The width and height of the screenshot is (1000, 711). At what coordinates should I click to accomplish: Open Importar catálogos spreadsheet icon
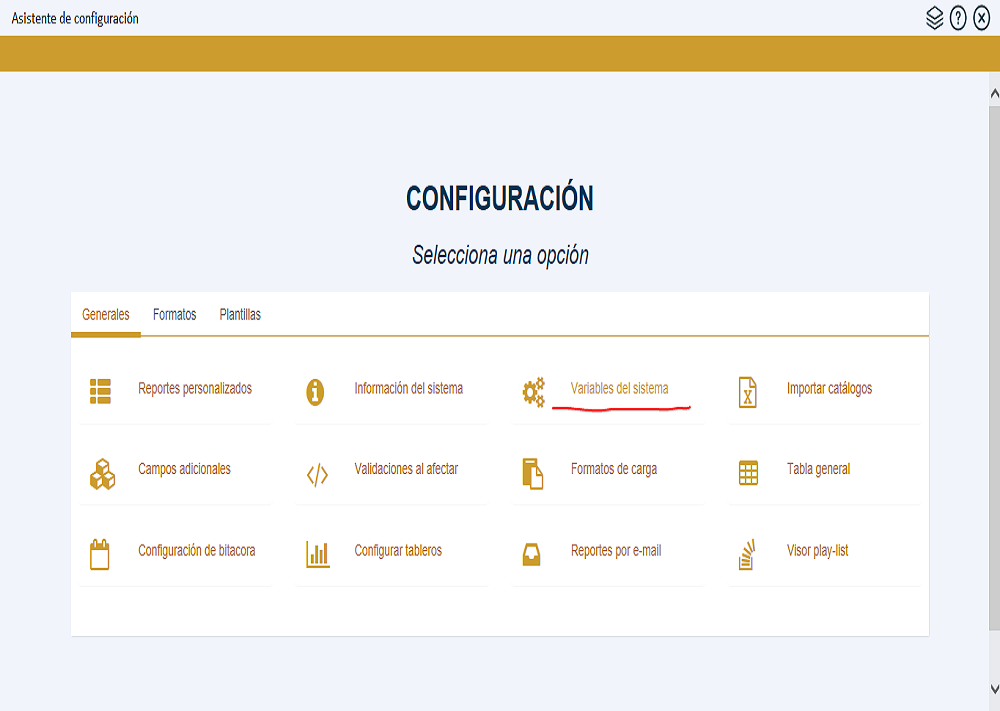[x=749, y=392]
